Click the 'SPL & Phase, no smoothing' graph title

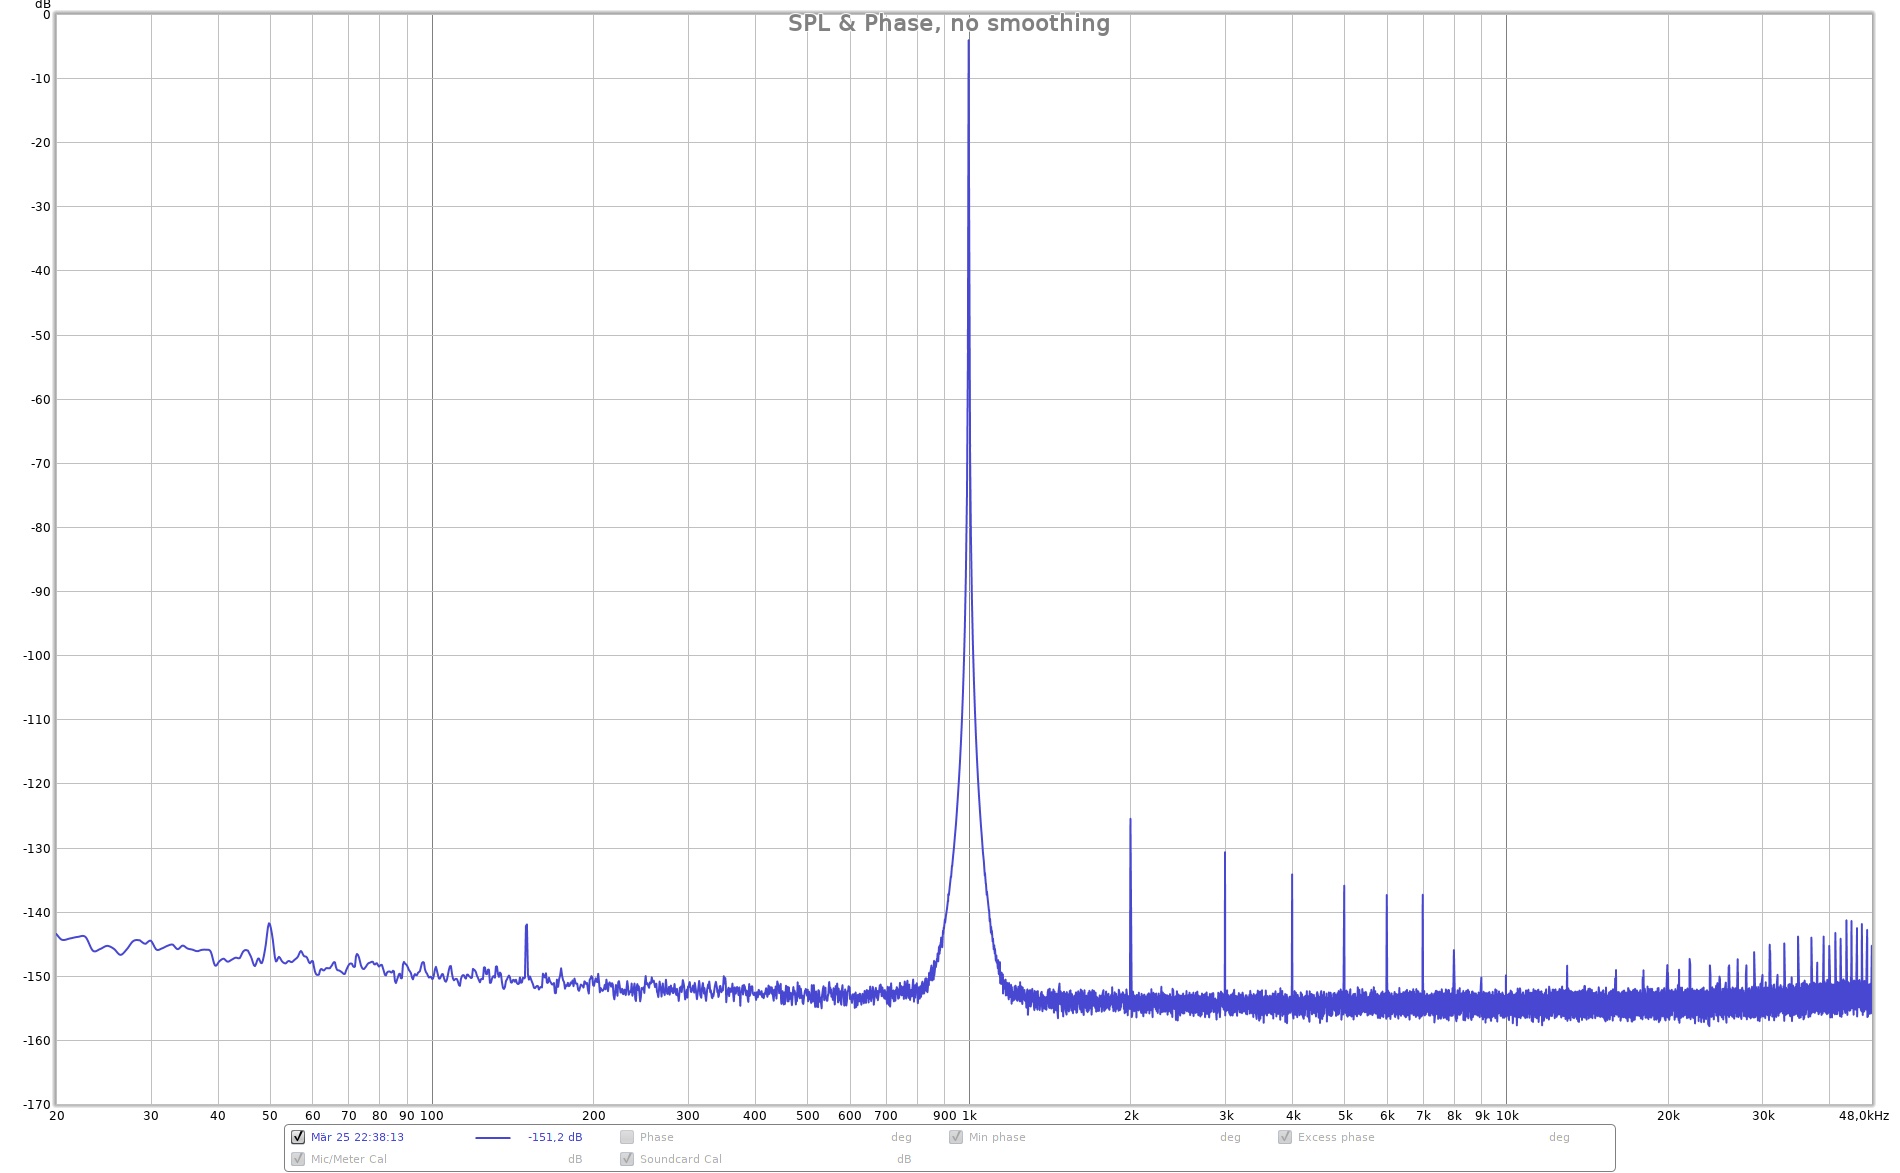click(949, 23)
